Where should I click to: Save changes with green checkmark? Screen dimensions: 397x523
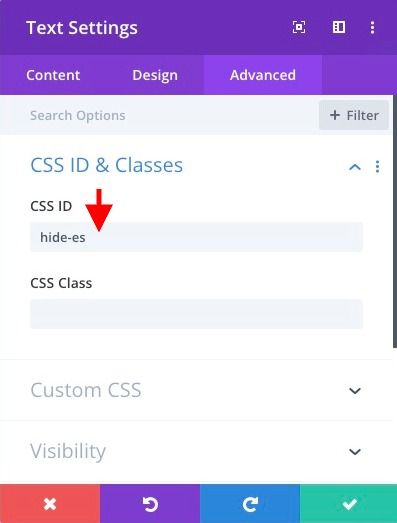tap(349, 504)
